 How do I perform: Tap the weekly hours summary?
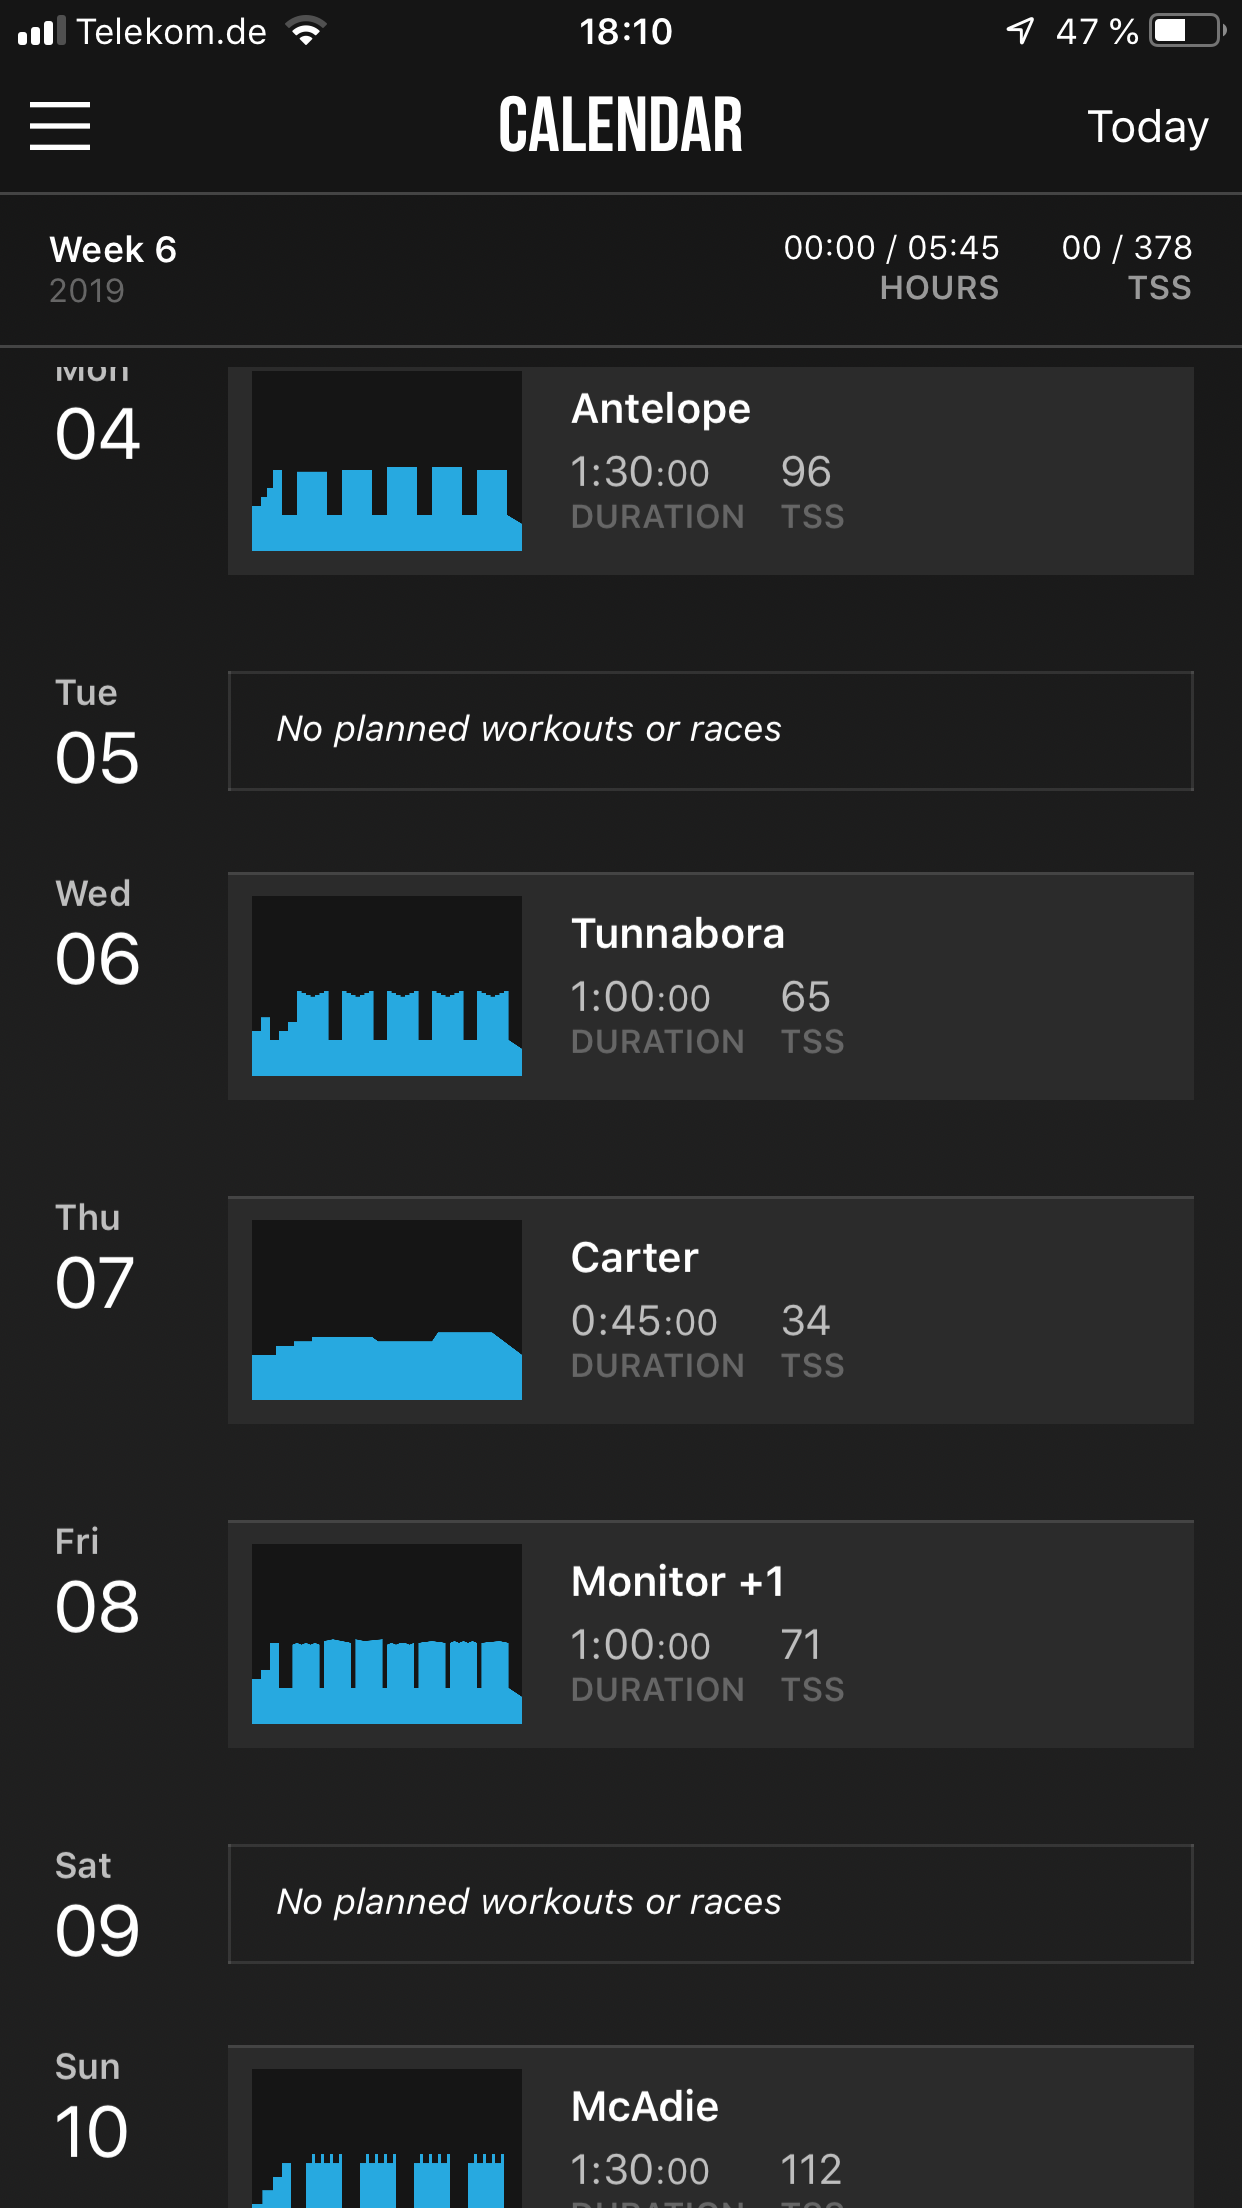890,267
